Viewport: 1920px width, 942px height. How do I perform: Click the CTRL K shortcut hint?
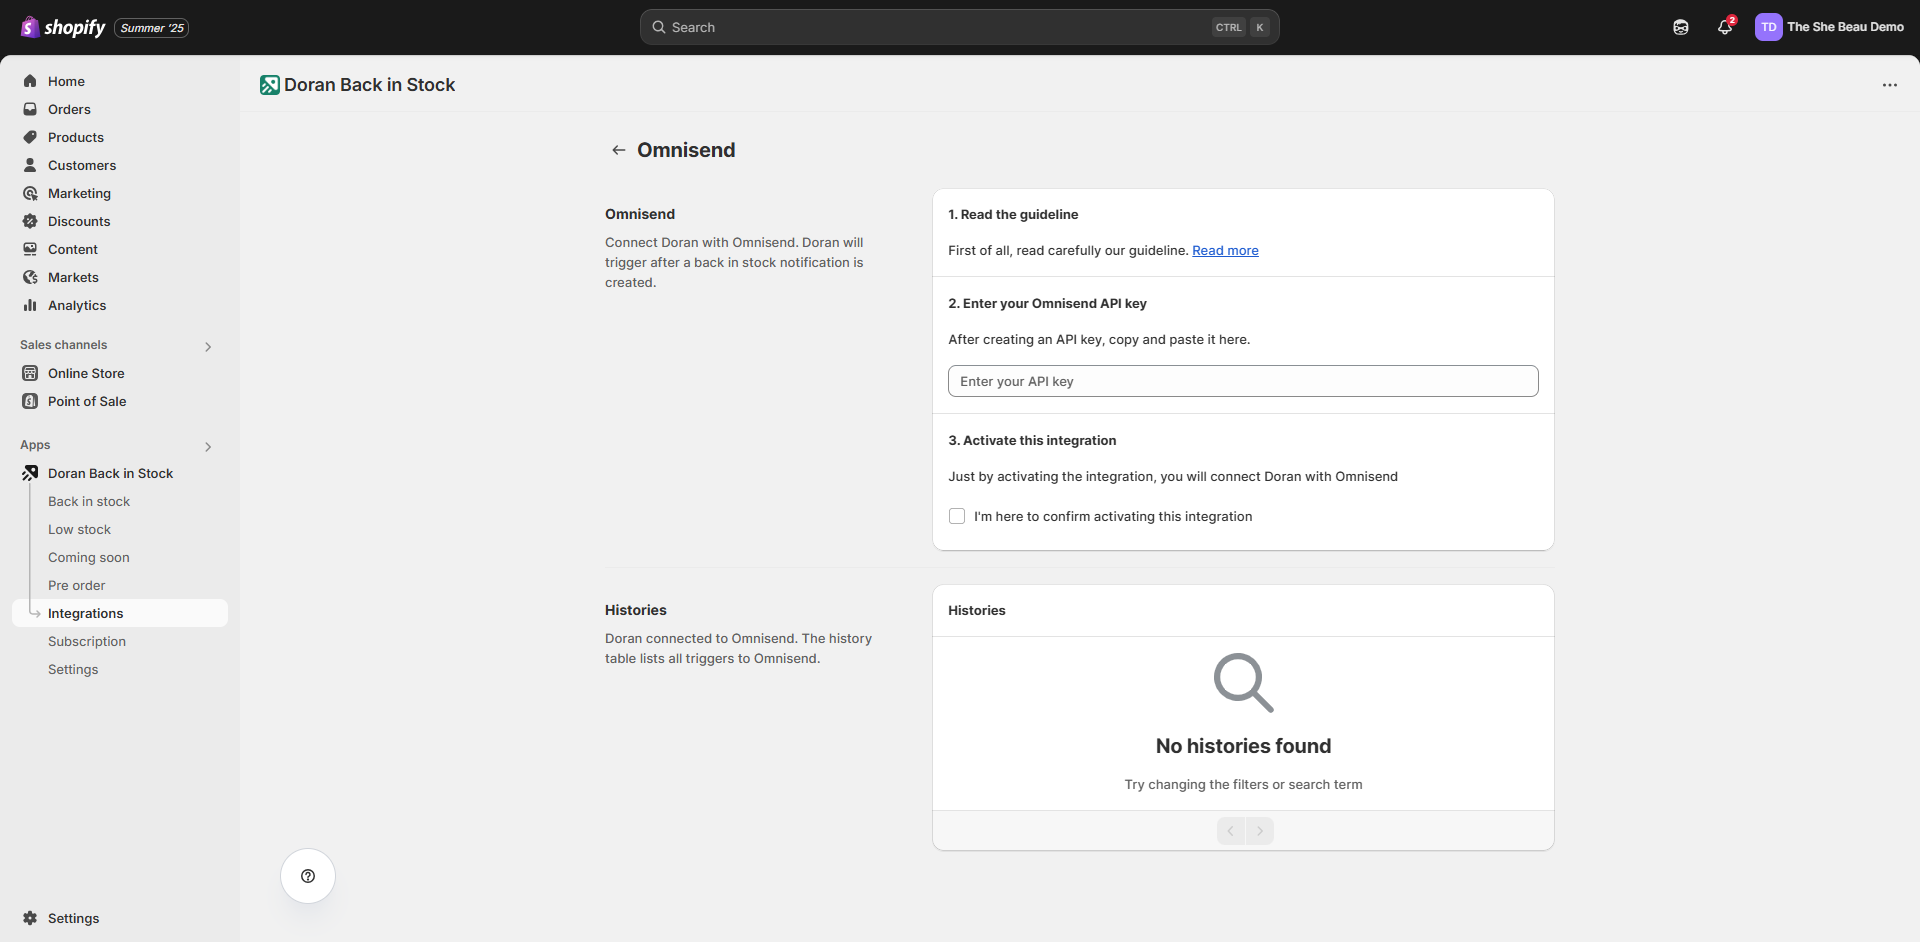[x=1241, y=27]
